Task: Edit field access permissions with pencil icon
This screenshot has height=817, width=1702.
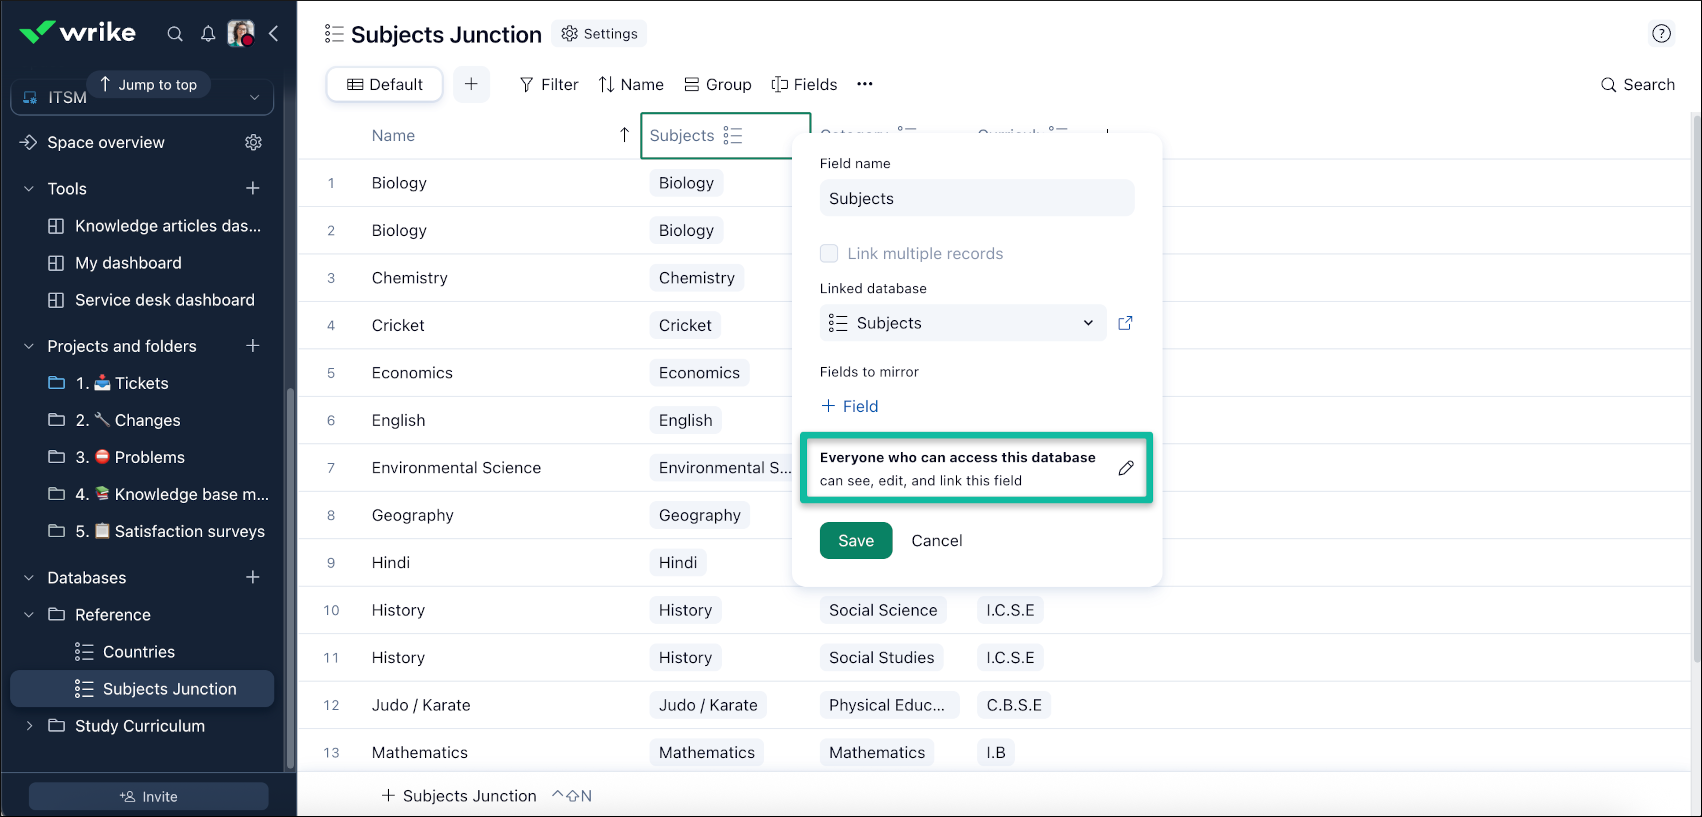Action: (1126, 468)
